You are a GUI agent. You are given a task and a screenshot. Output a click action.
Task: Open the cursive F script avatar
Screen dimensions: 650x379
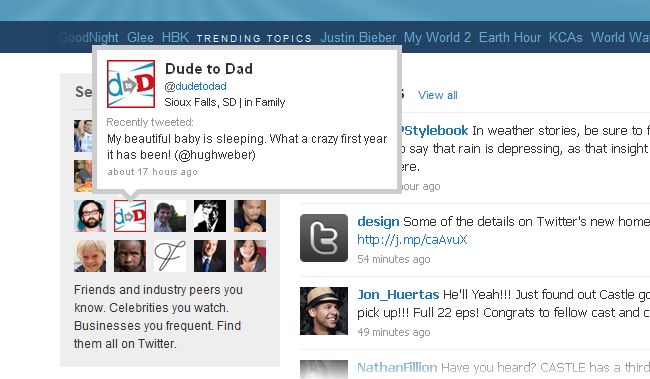170,256
